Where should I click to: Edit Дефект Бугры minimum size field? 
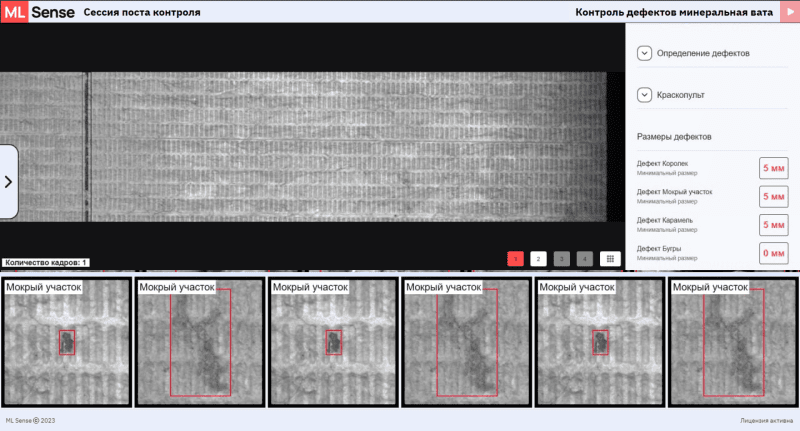773,252
